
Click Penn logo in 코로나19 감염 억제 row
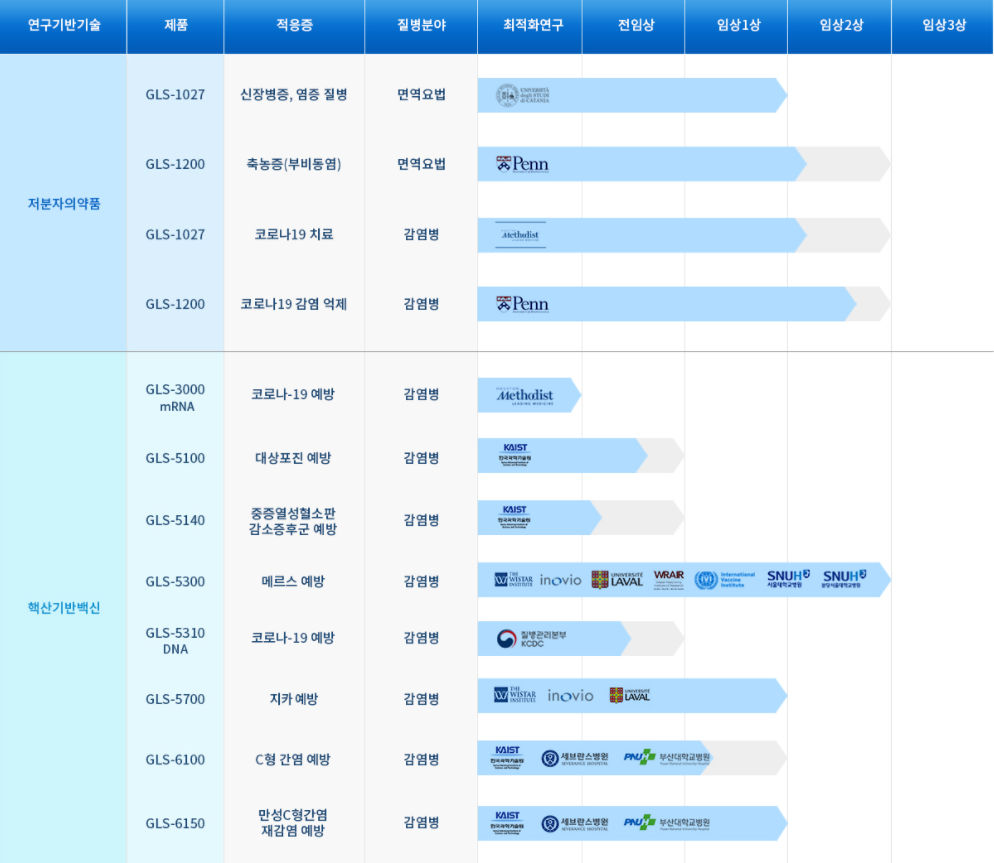pos(522,304)
